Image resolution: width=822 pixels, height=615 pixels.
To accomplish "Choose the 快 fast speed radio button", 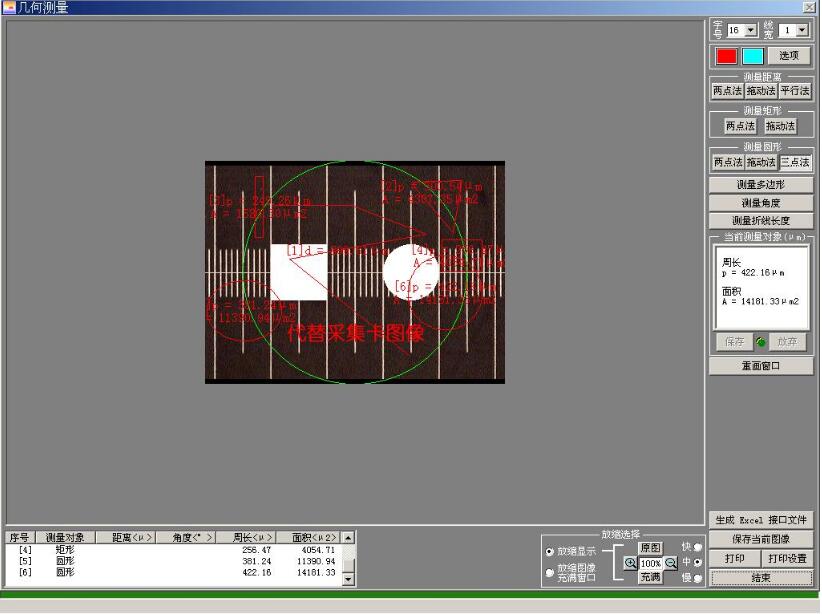I will click(x=697, y=547).
